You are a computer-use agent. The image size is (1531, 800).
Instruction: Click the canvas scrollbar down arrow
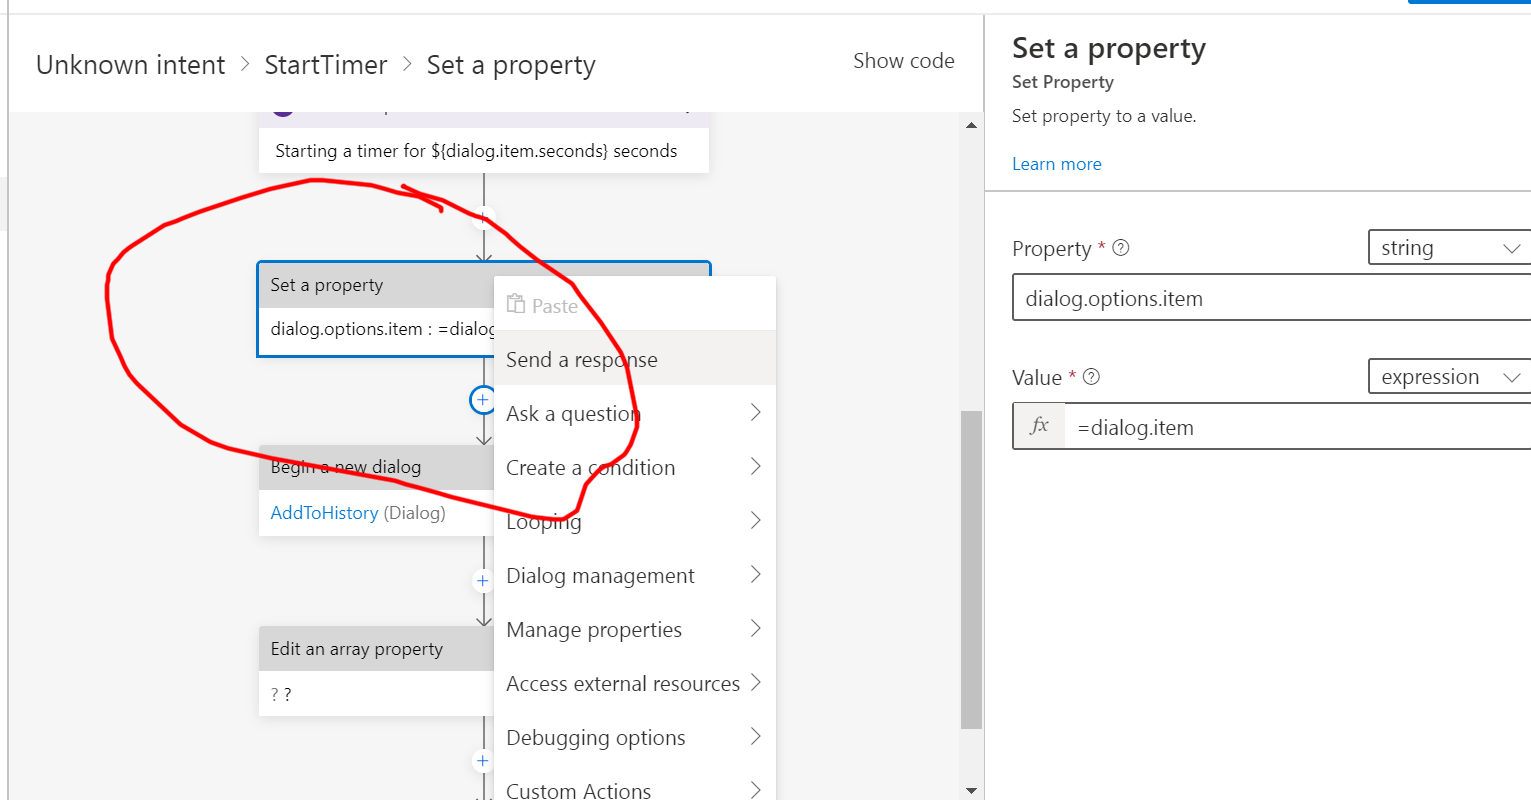tap(971, 790)
